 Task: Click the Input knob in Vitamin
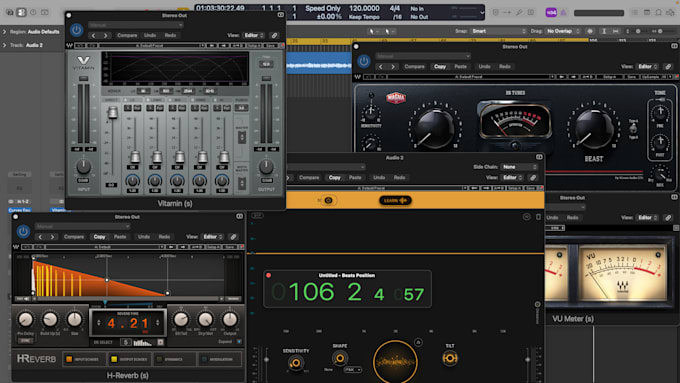(83, 167)
